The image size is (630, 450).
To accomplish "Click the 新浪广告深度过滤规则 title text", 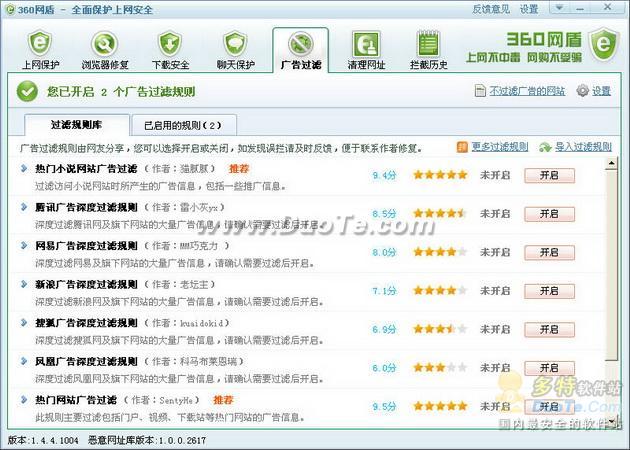I will 86,284.
